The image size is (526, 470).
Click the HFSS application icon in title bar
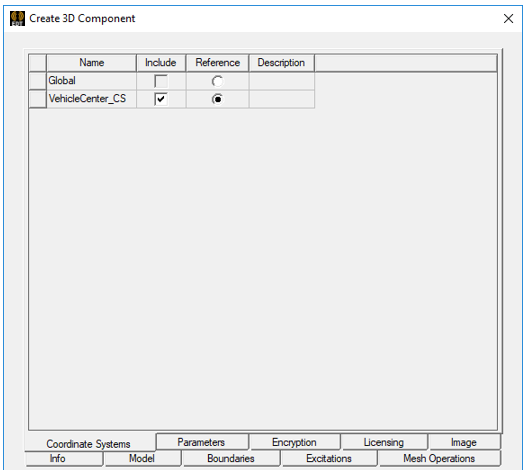click(x=17, y=18)
